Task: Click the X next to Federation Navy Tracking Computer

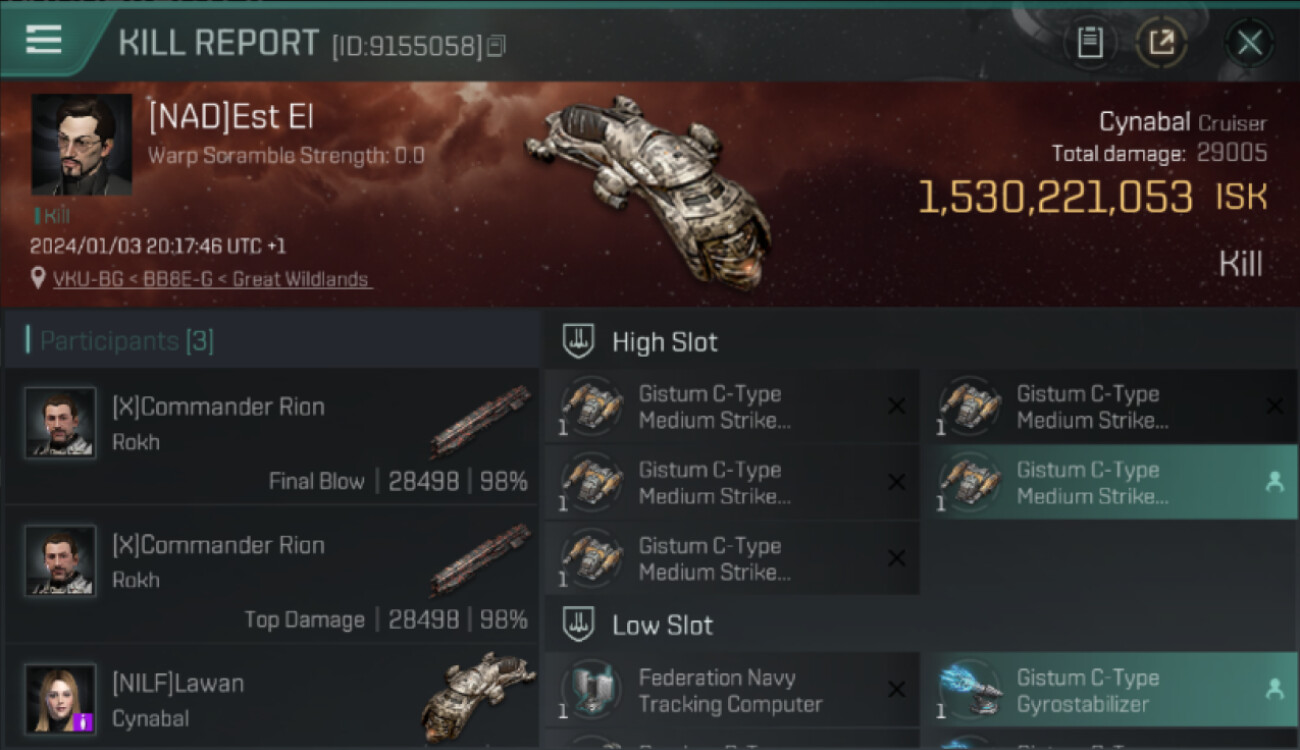Action: (896, 690)
